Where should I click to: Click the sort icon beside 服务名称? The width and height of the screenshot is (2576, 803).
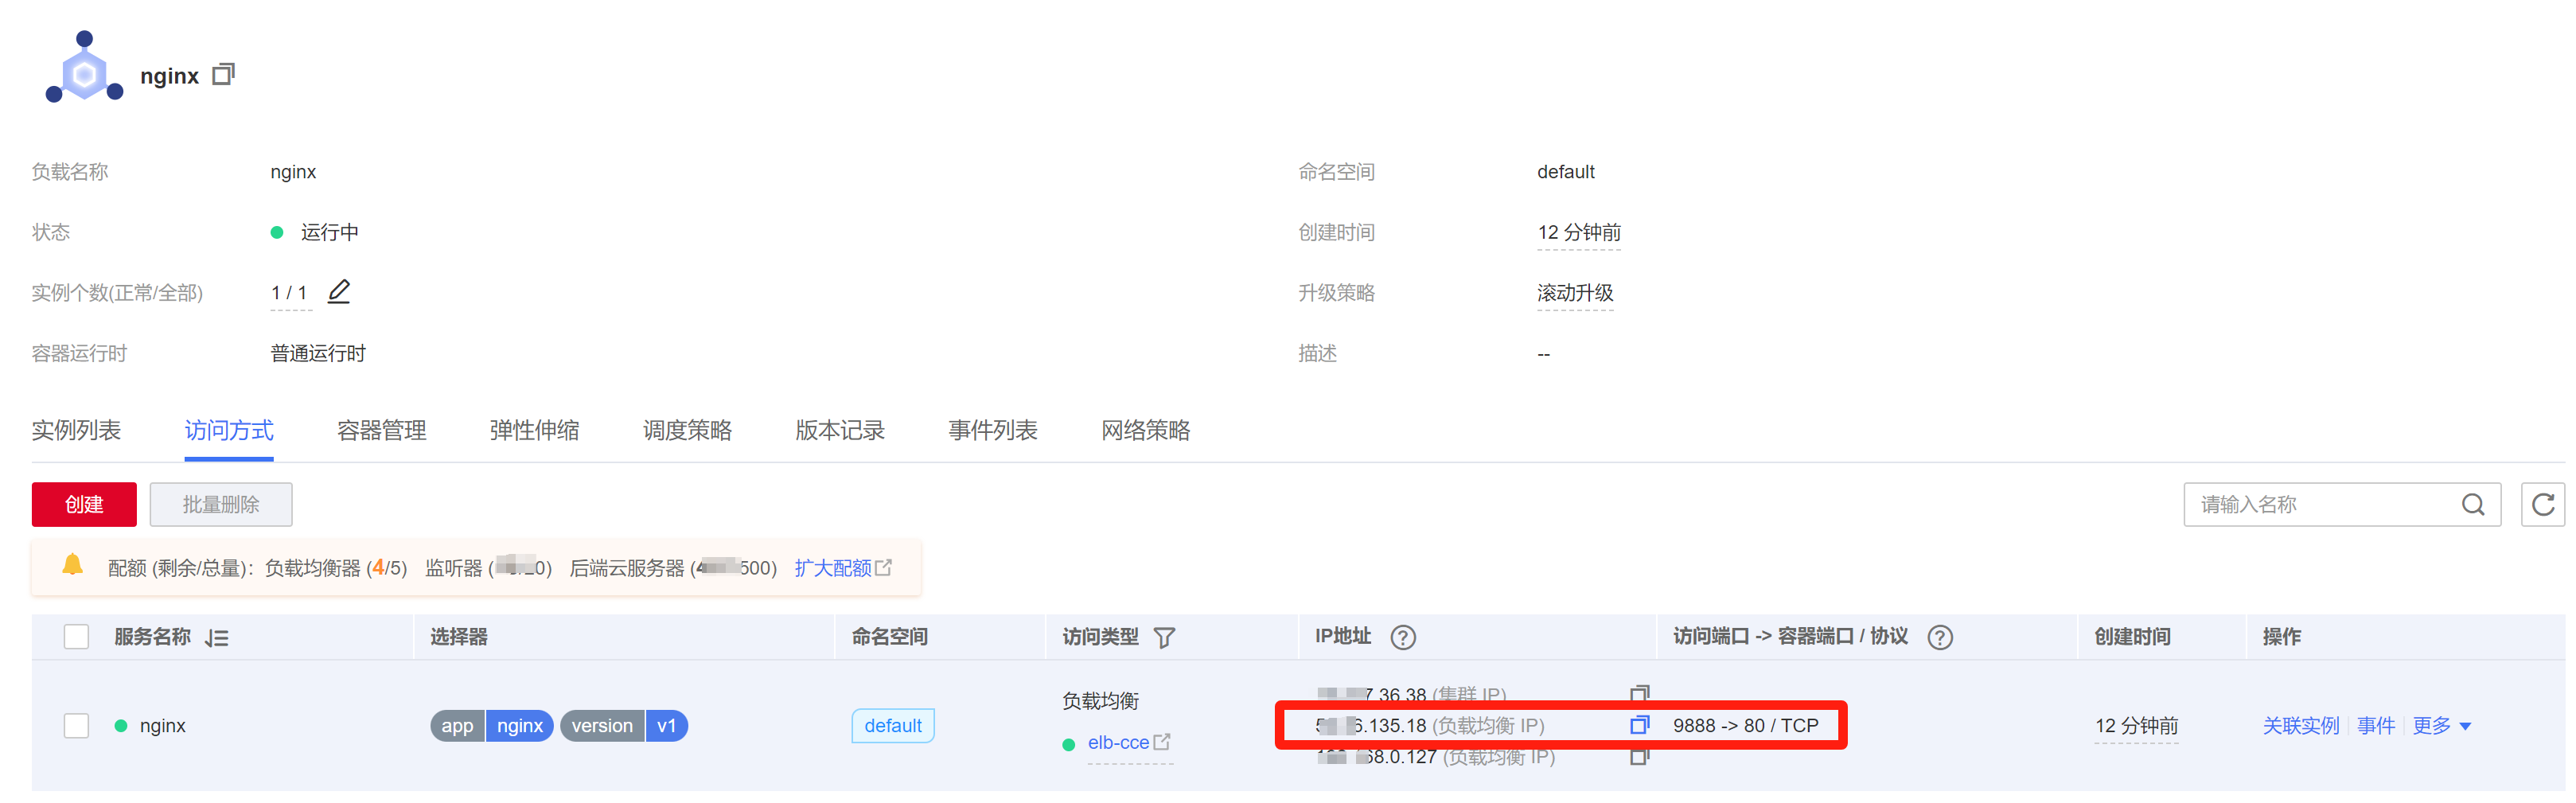(x=217, y=637)
